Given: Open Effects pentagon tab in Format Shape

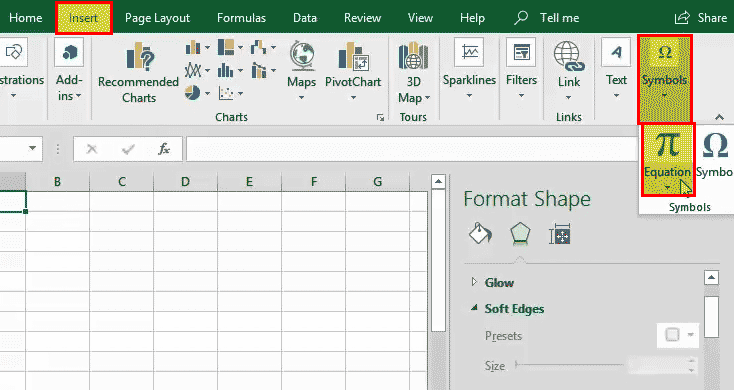Looking at the screenshot, I should (520, 234).
